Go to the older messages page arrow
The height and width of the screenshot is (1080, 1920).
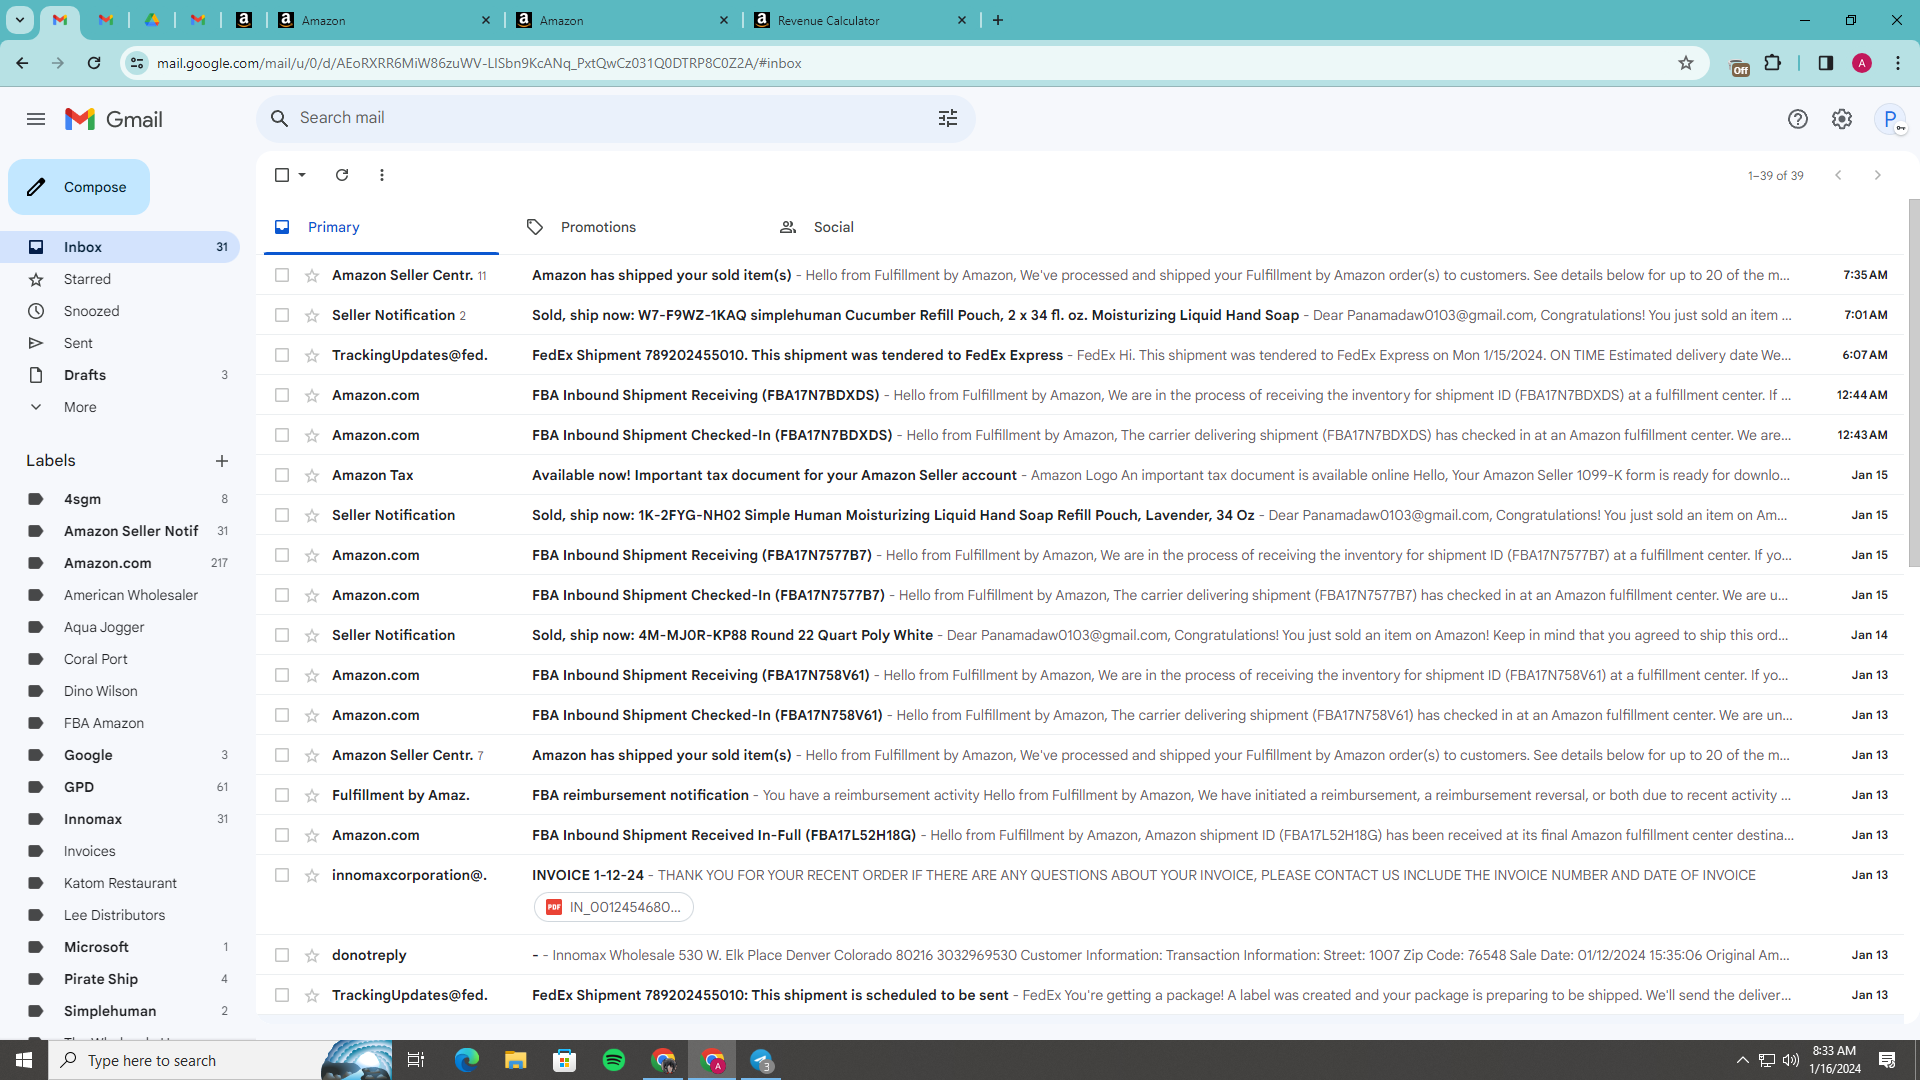[1878, 175]
